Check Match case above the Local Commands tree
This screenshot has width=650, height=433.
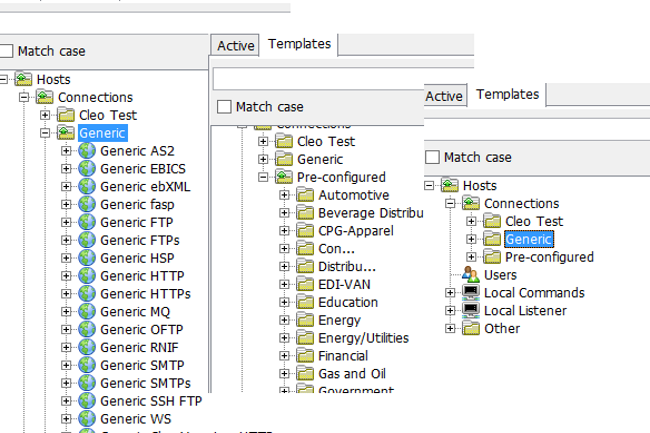click(432, 157)
